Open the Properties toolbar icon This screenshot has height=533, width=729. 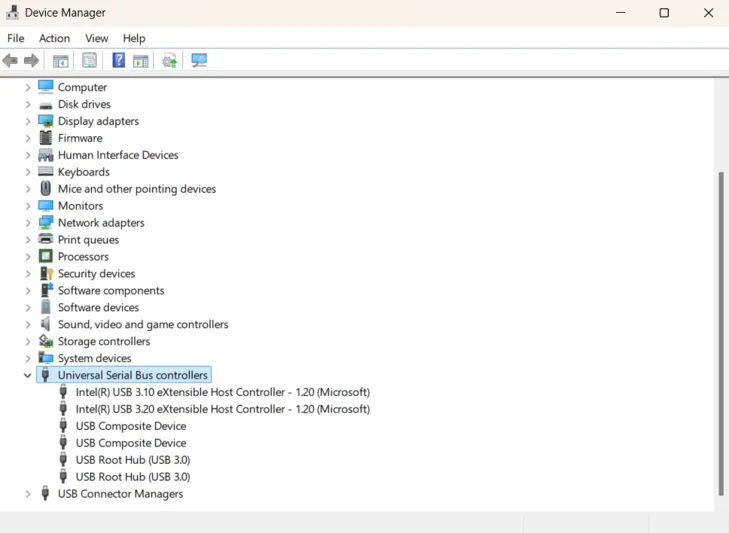[89, 60]
